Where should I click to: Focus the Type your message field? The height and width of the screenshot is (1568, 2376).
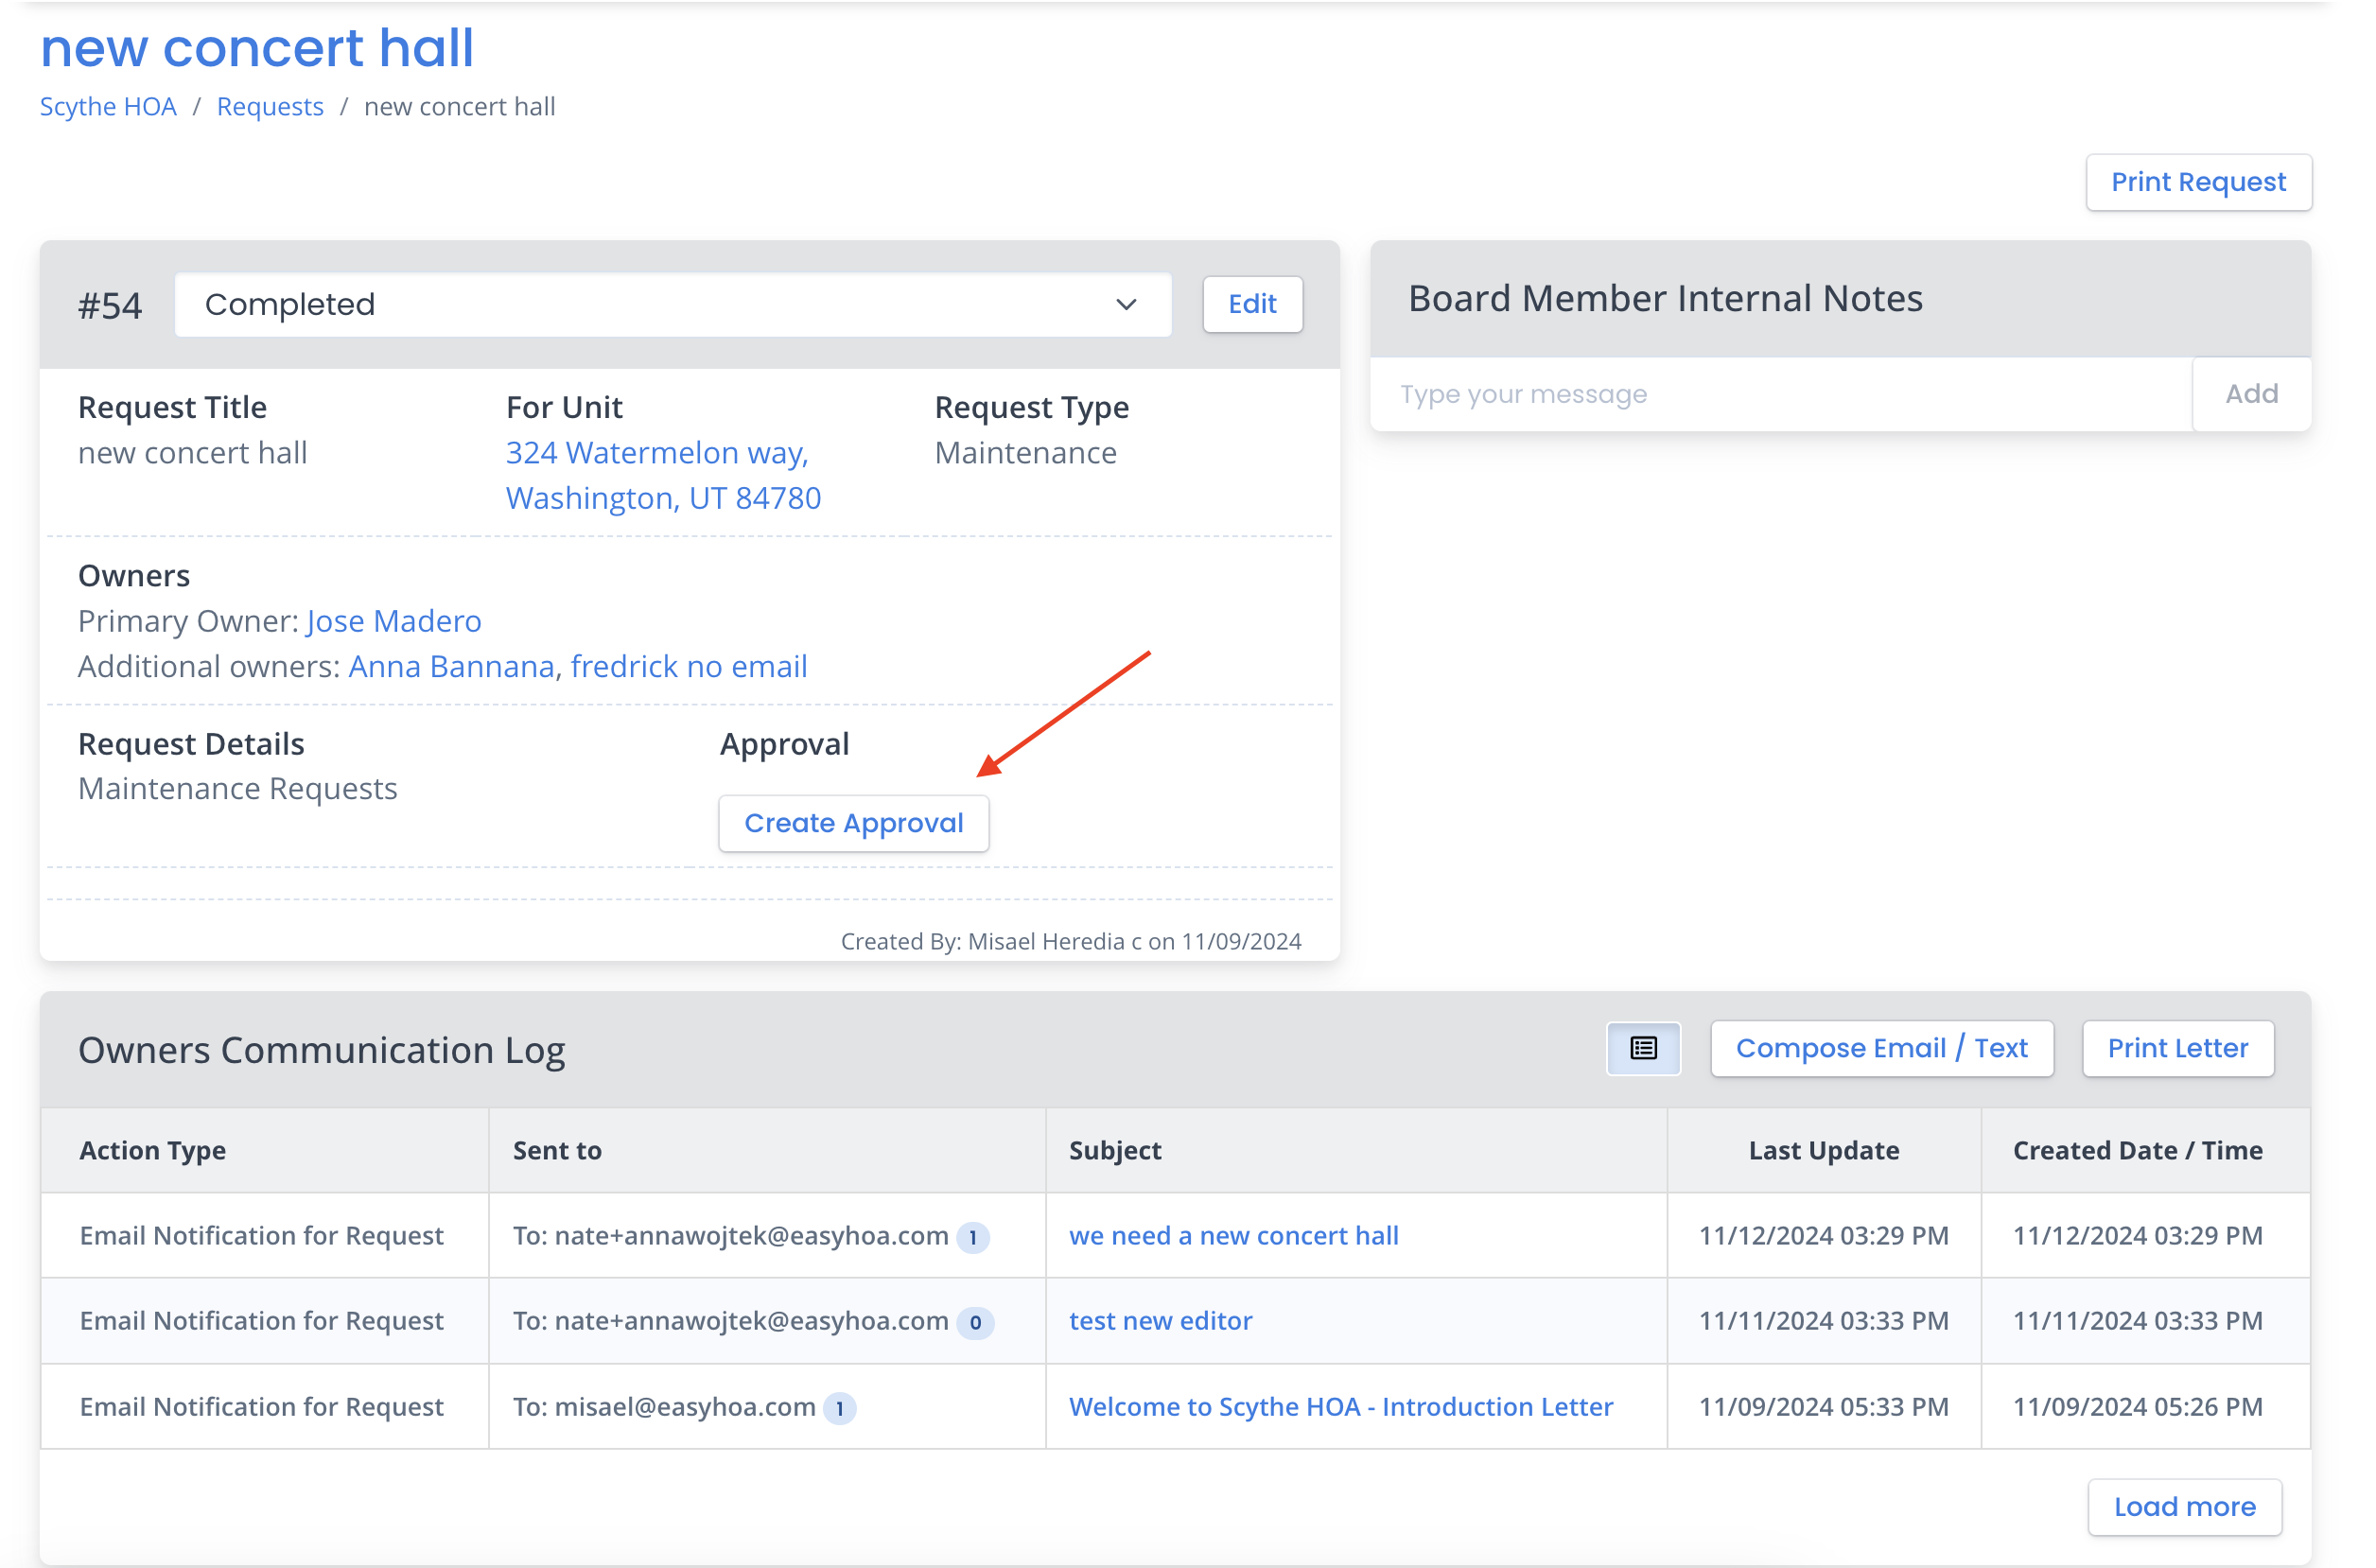click(1781, 394)
